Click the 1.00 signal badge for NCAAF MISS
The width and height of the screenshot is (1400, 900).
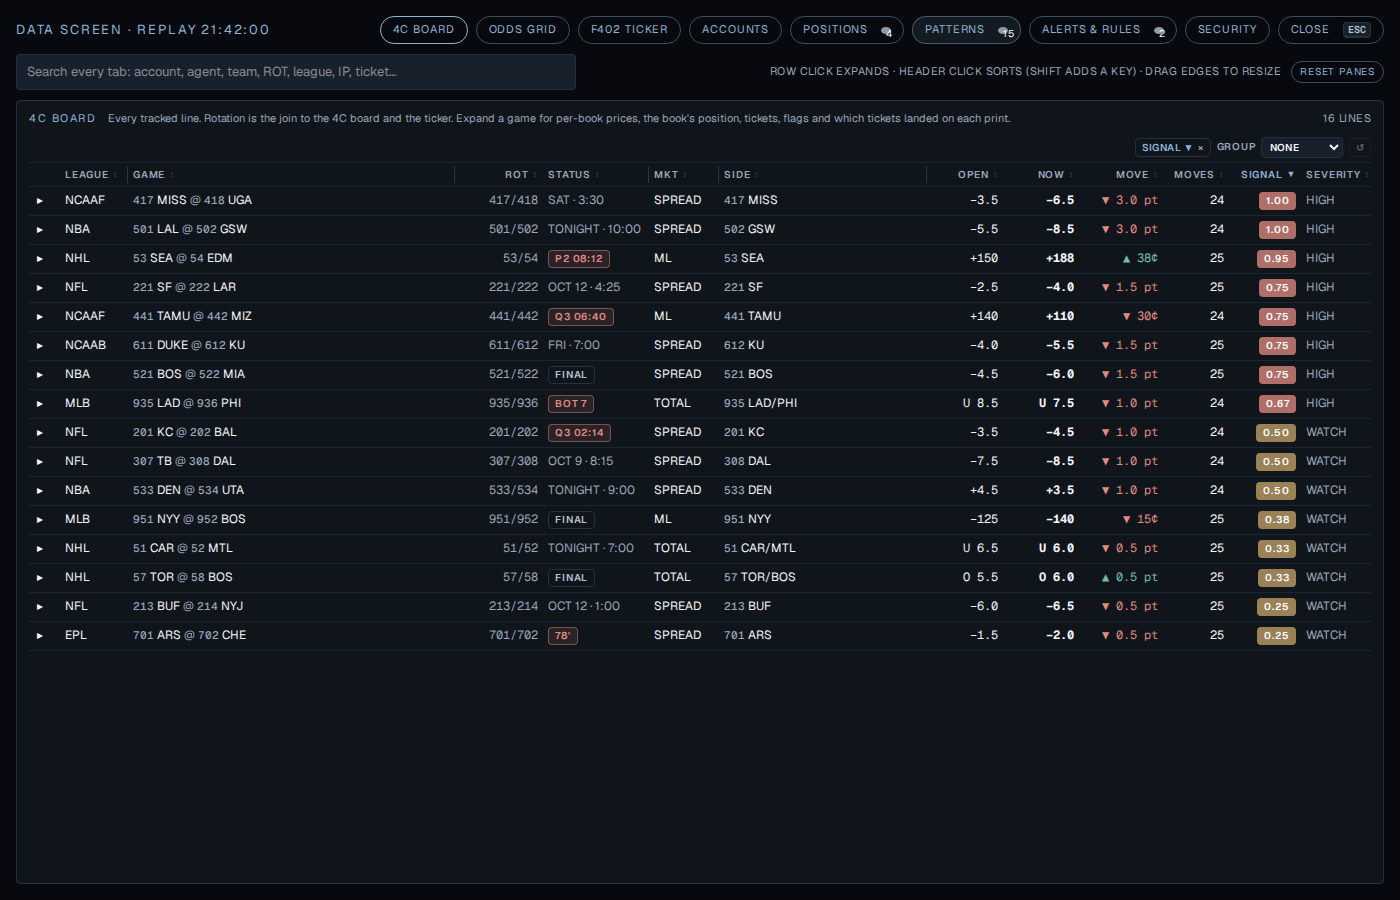coord(1277,201)
